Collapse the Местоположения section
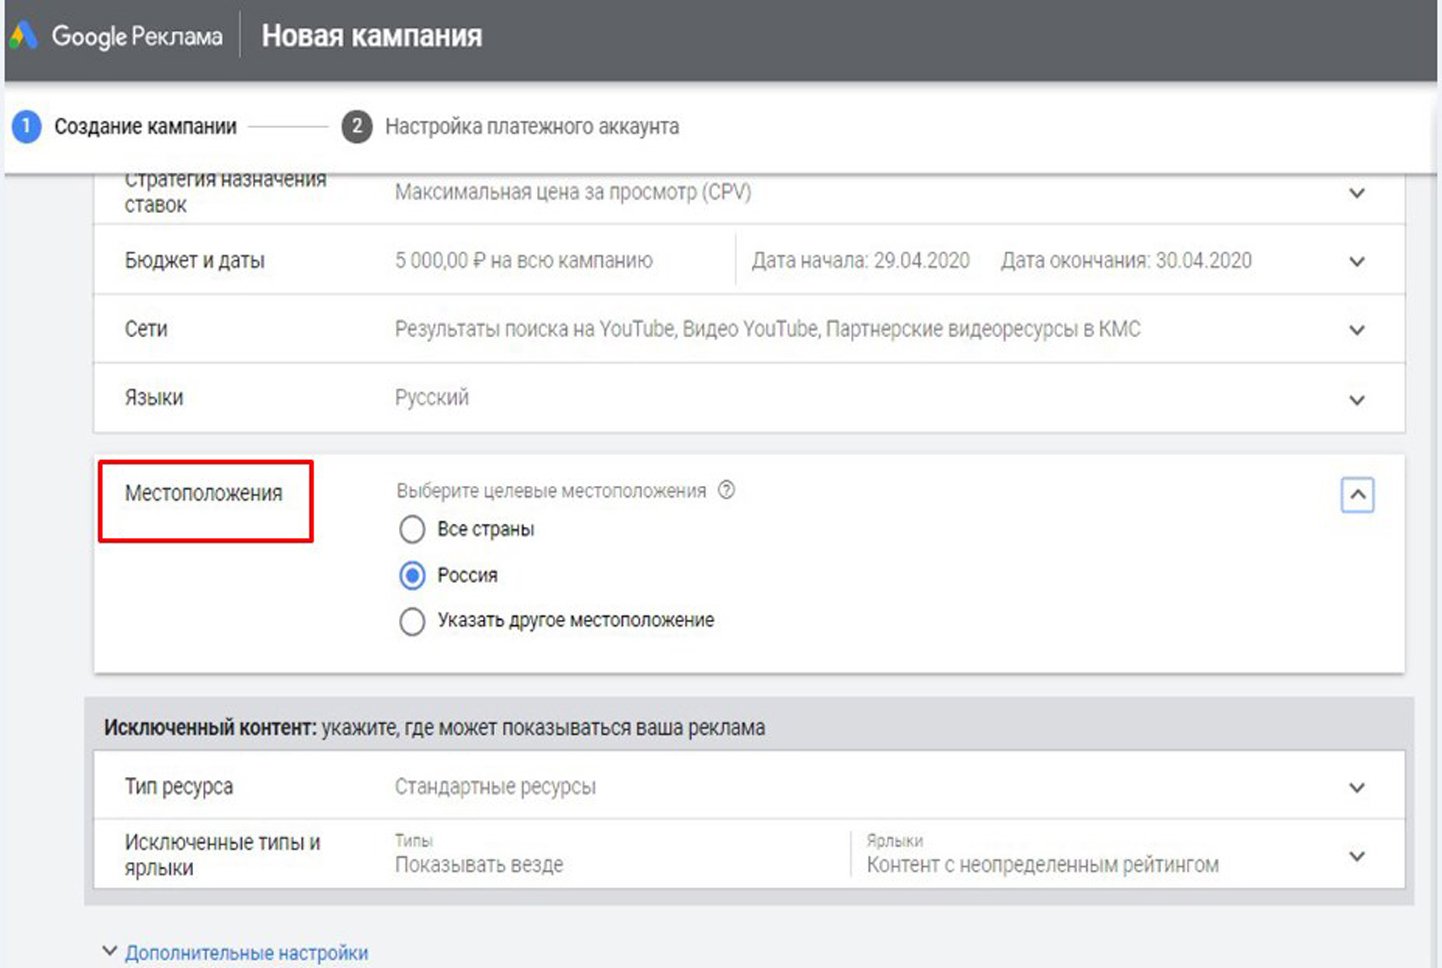1442x968 pixels. pyautogui.click(x=1357, y=495)
